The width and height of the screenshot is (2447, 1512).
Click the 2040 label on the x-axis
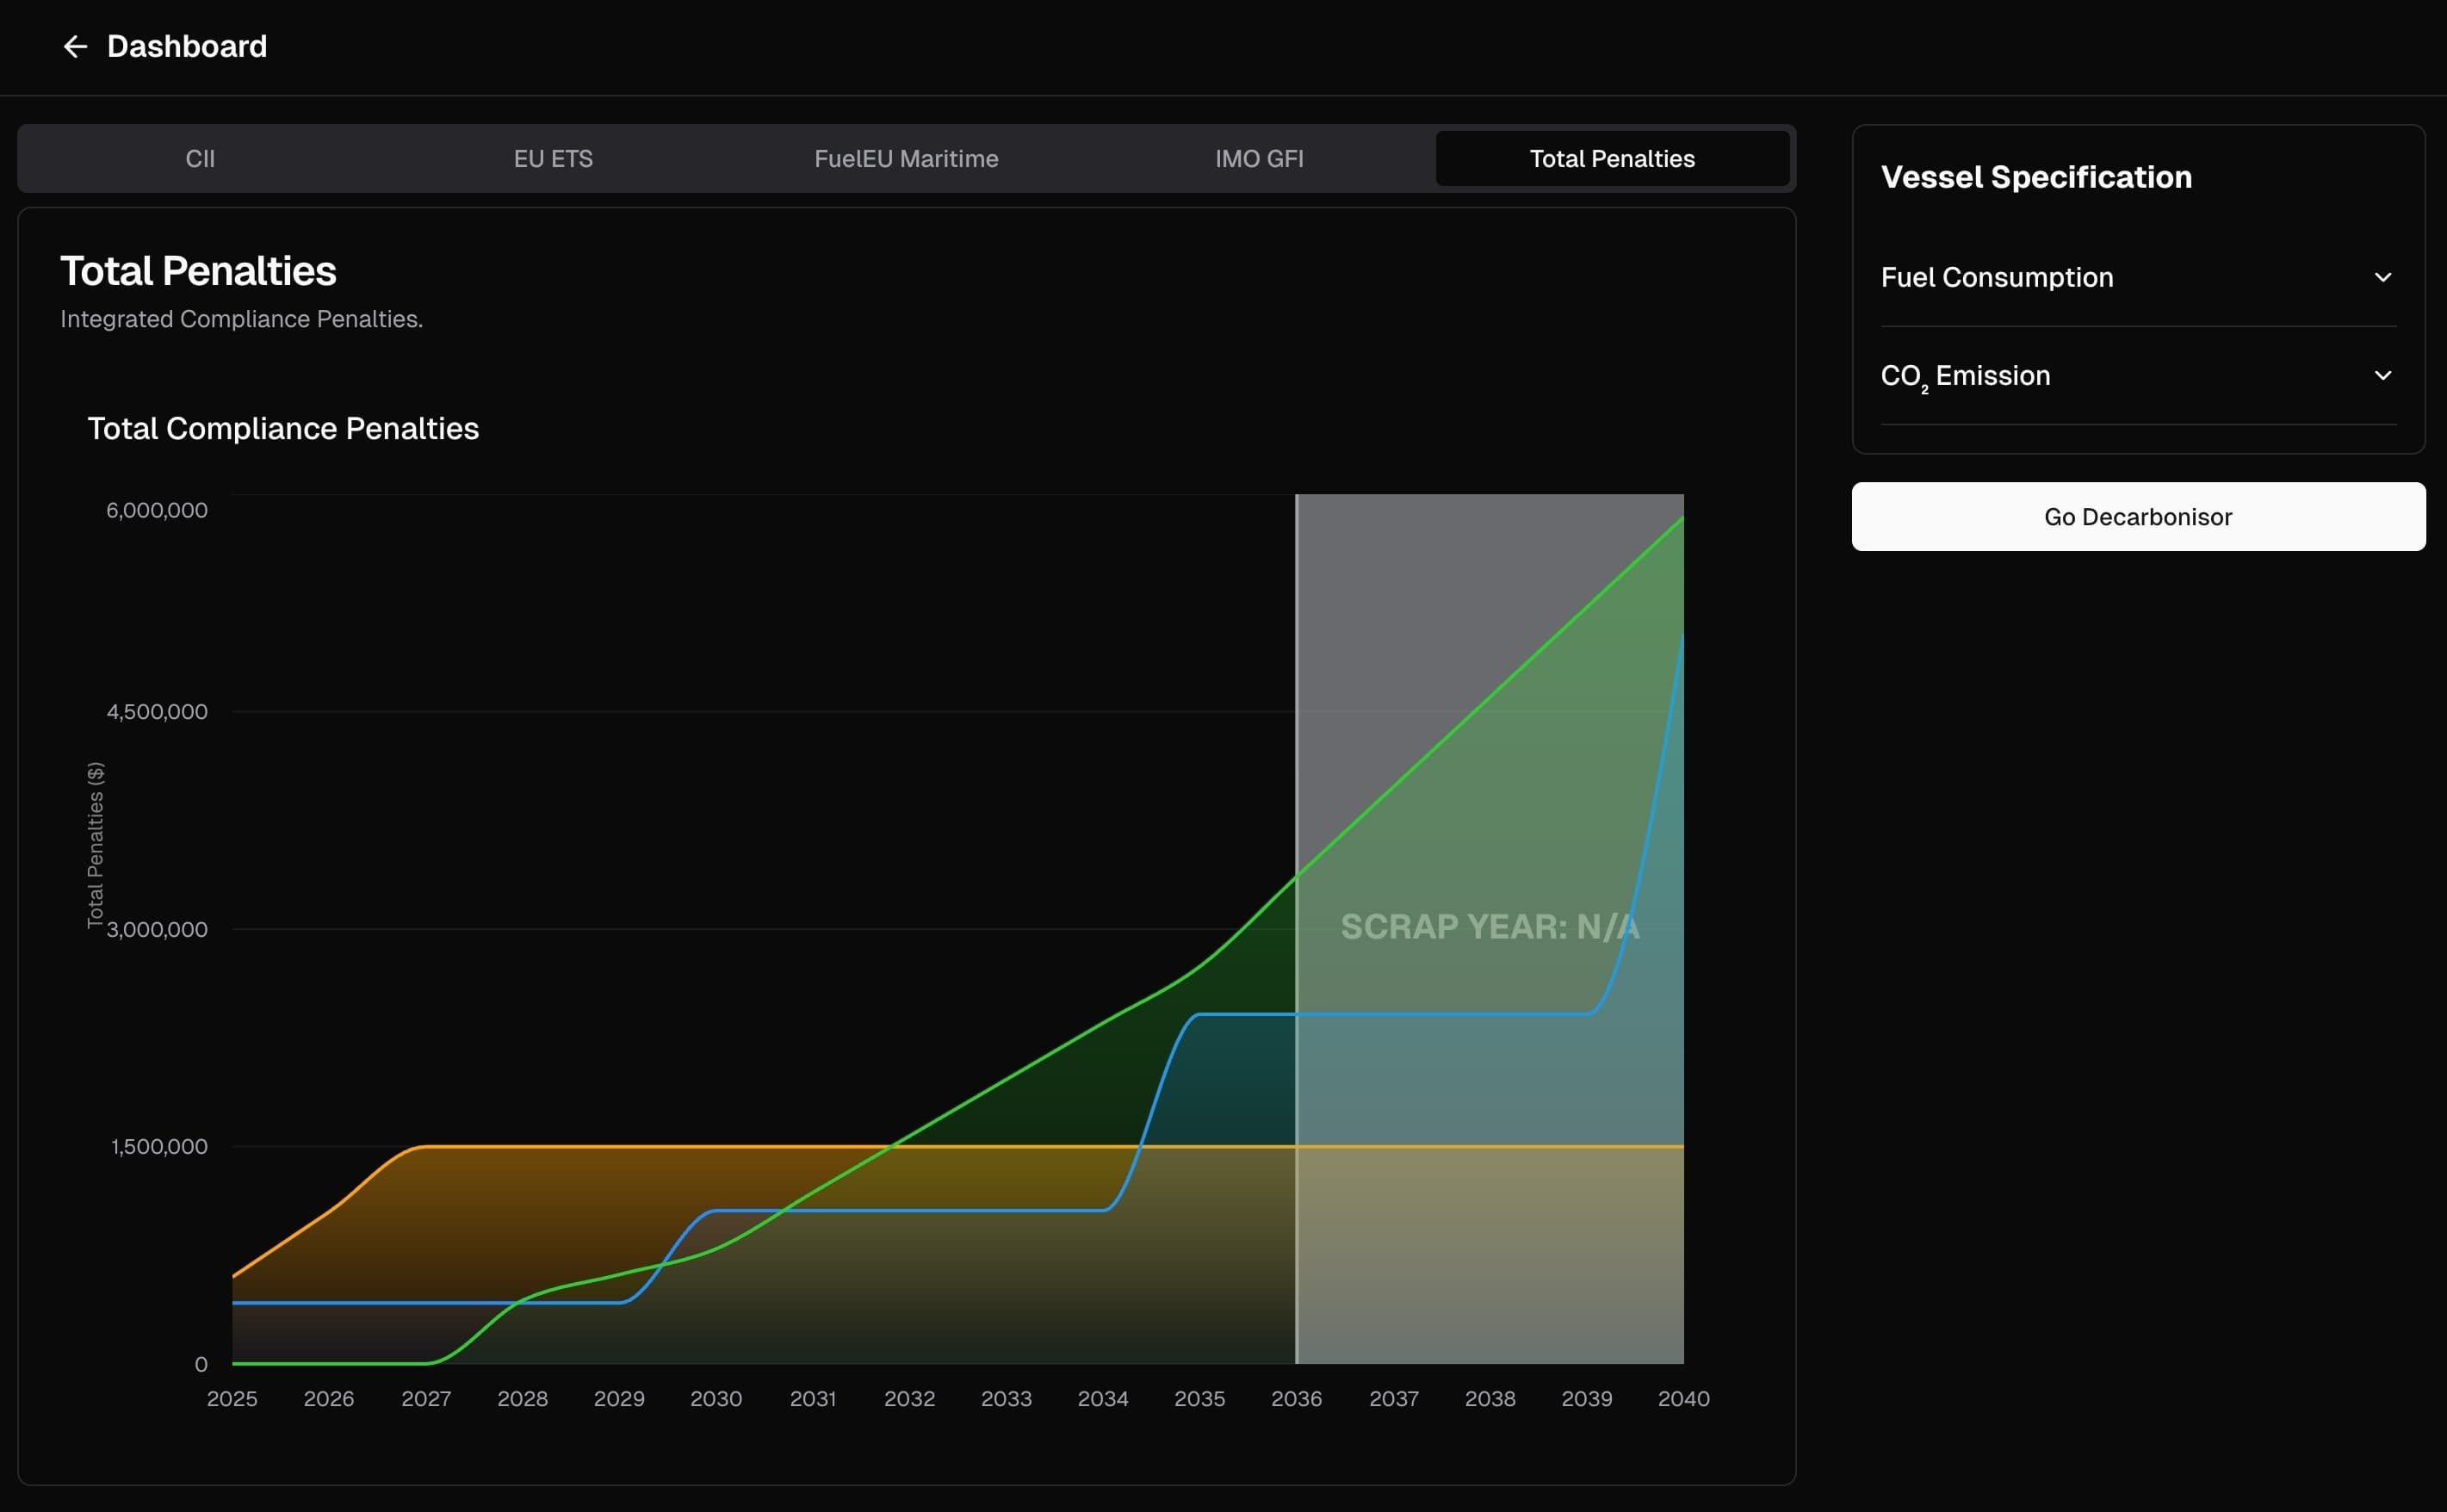(x=1683, y=1399)
